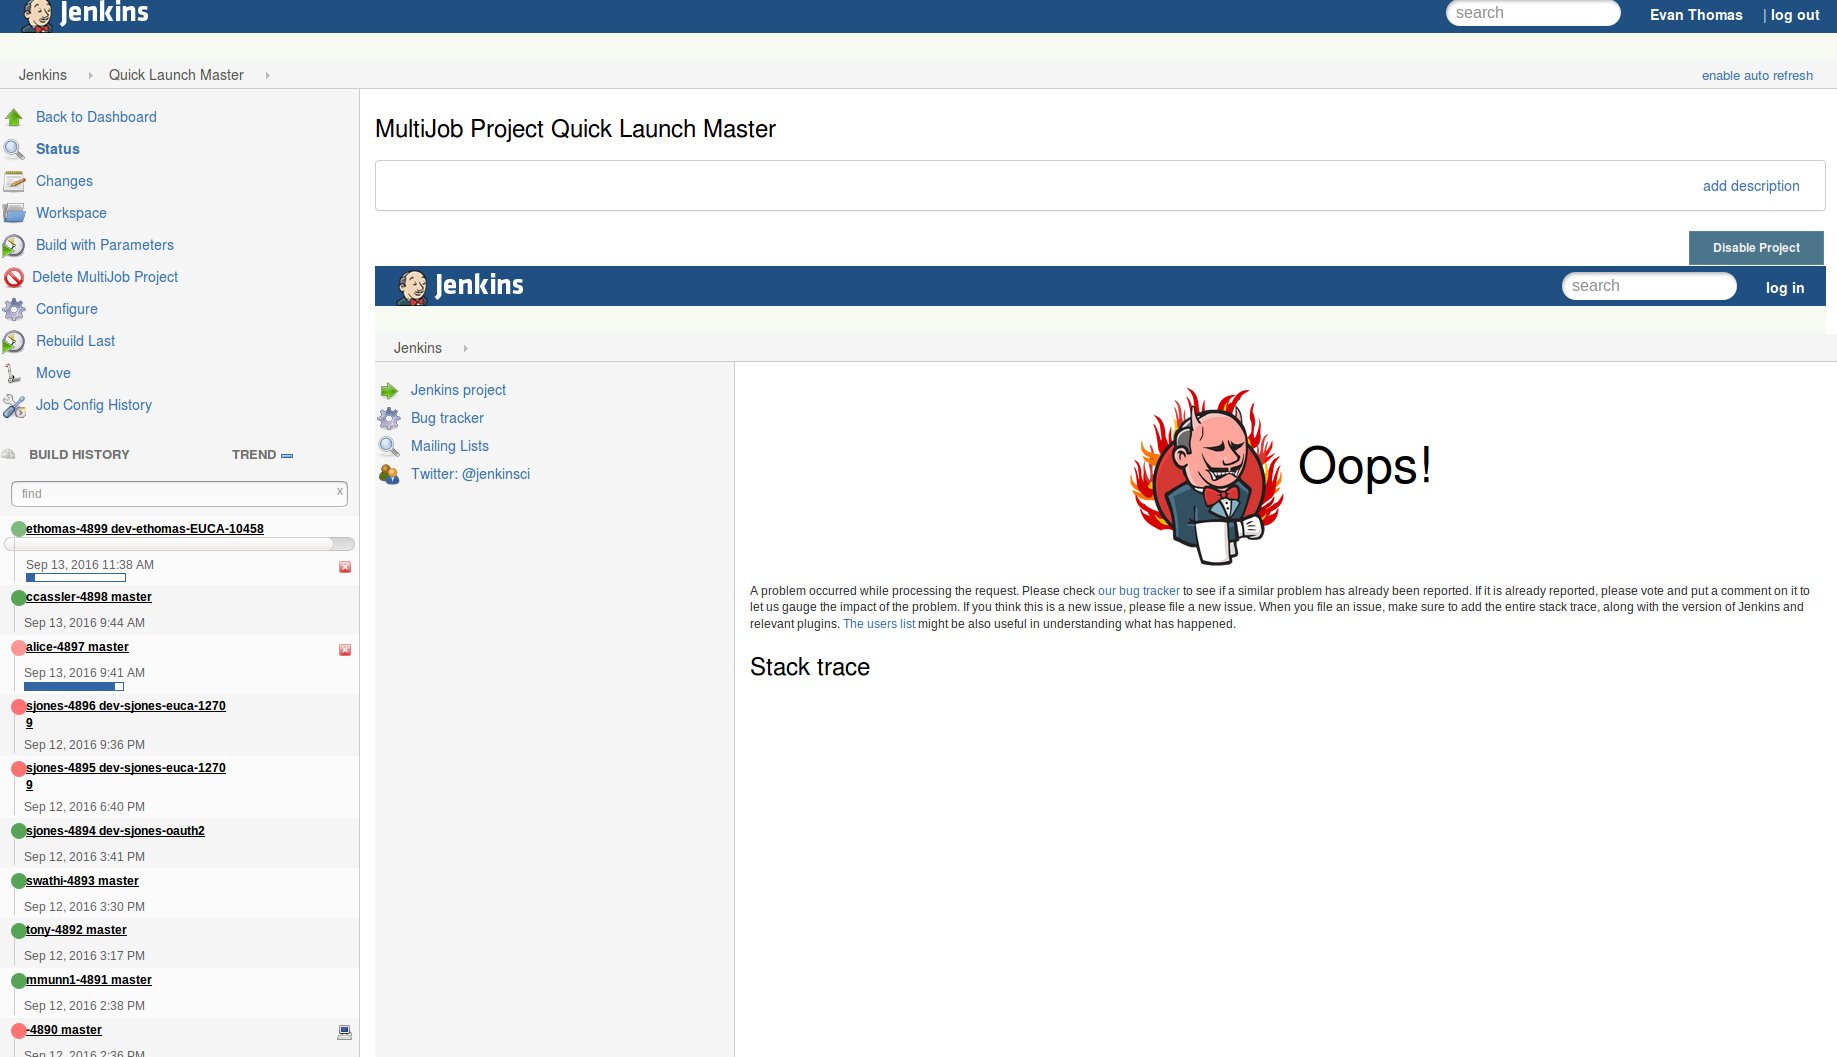Click ethomas-4899 build progress bar
1837x1057 pixels.
tap(76, 578)
